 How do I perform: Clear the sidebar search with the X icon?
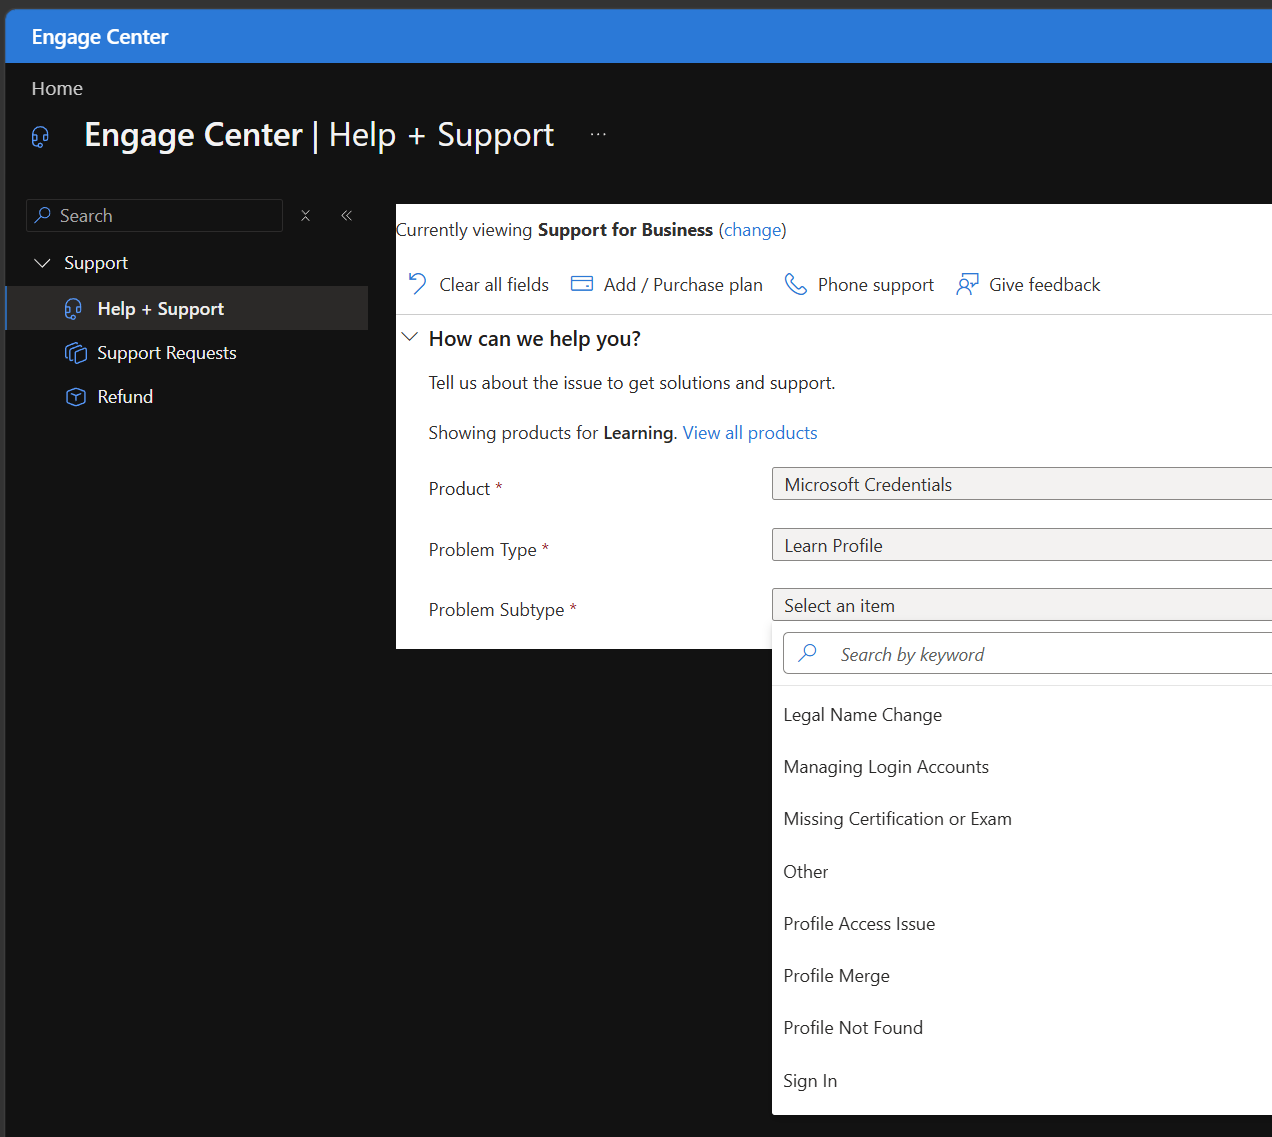click(306, 215)
